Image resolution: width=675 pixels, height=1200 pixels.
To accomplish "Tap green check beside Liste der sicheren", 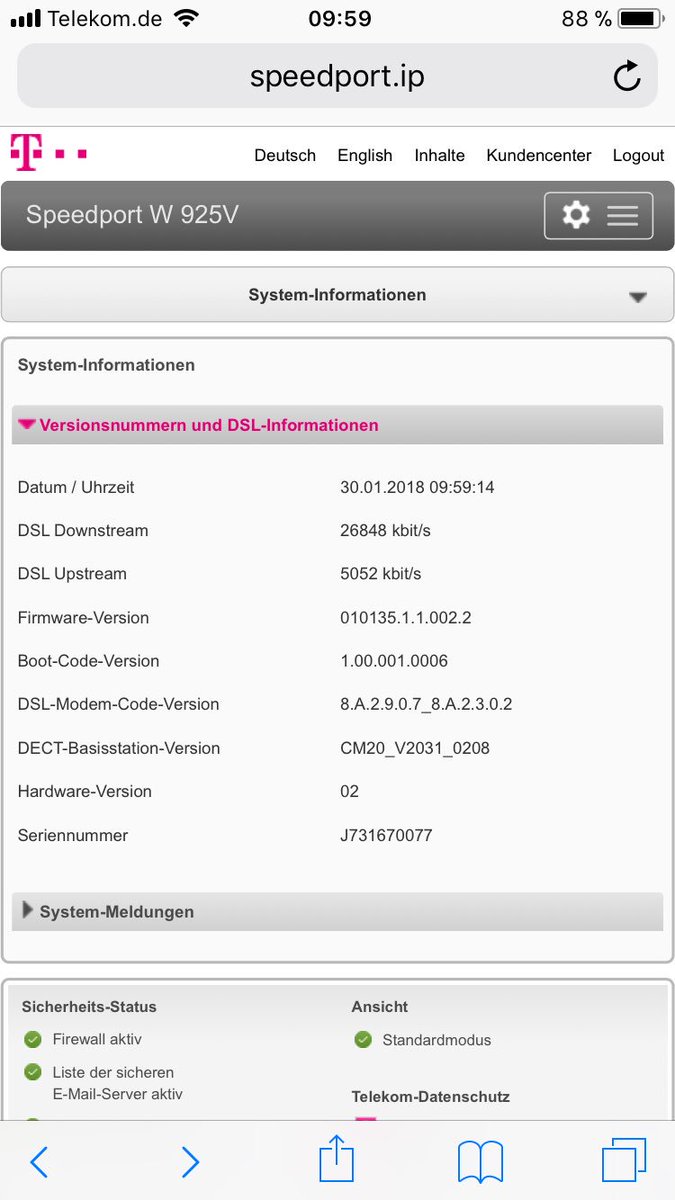I will click(x=32, y=1072).
